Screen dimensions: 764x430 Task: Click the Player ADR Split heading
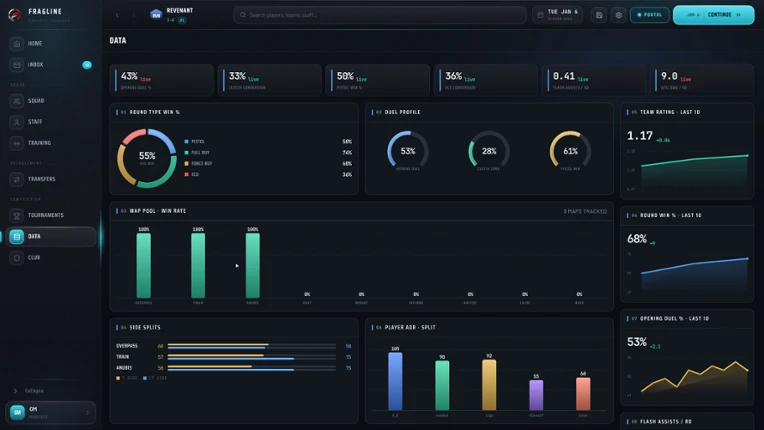(410, 327)
